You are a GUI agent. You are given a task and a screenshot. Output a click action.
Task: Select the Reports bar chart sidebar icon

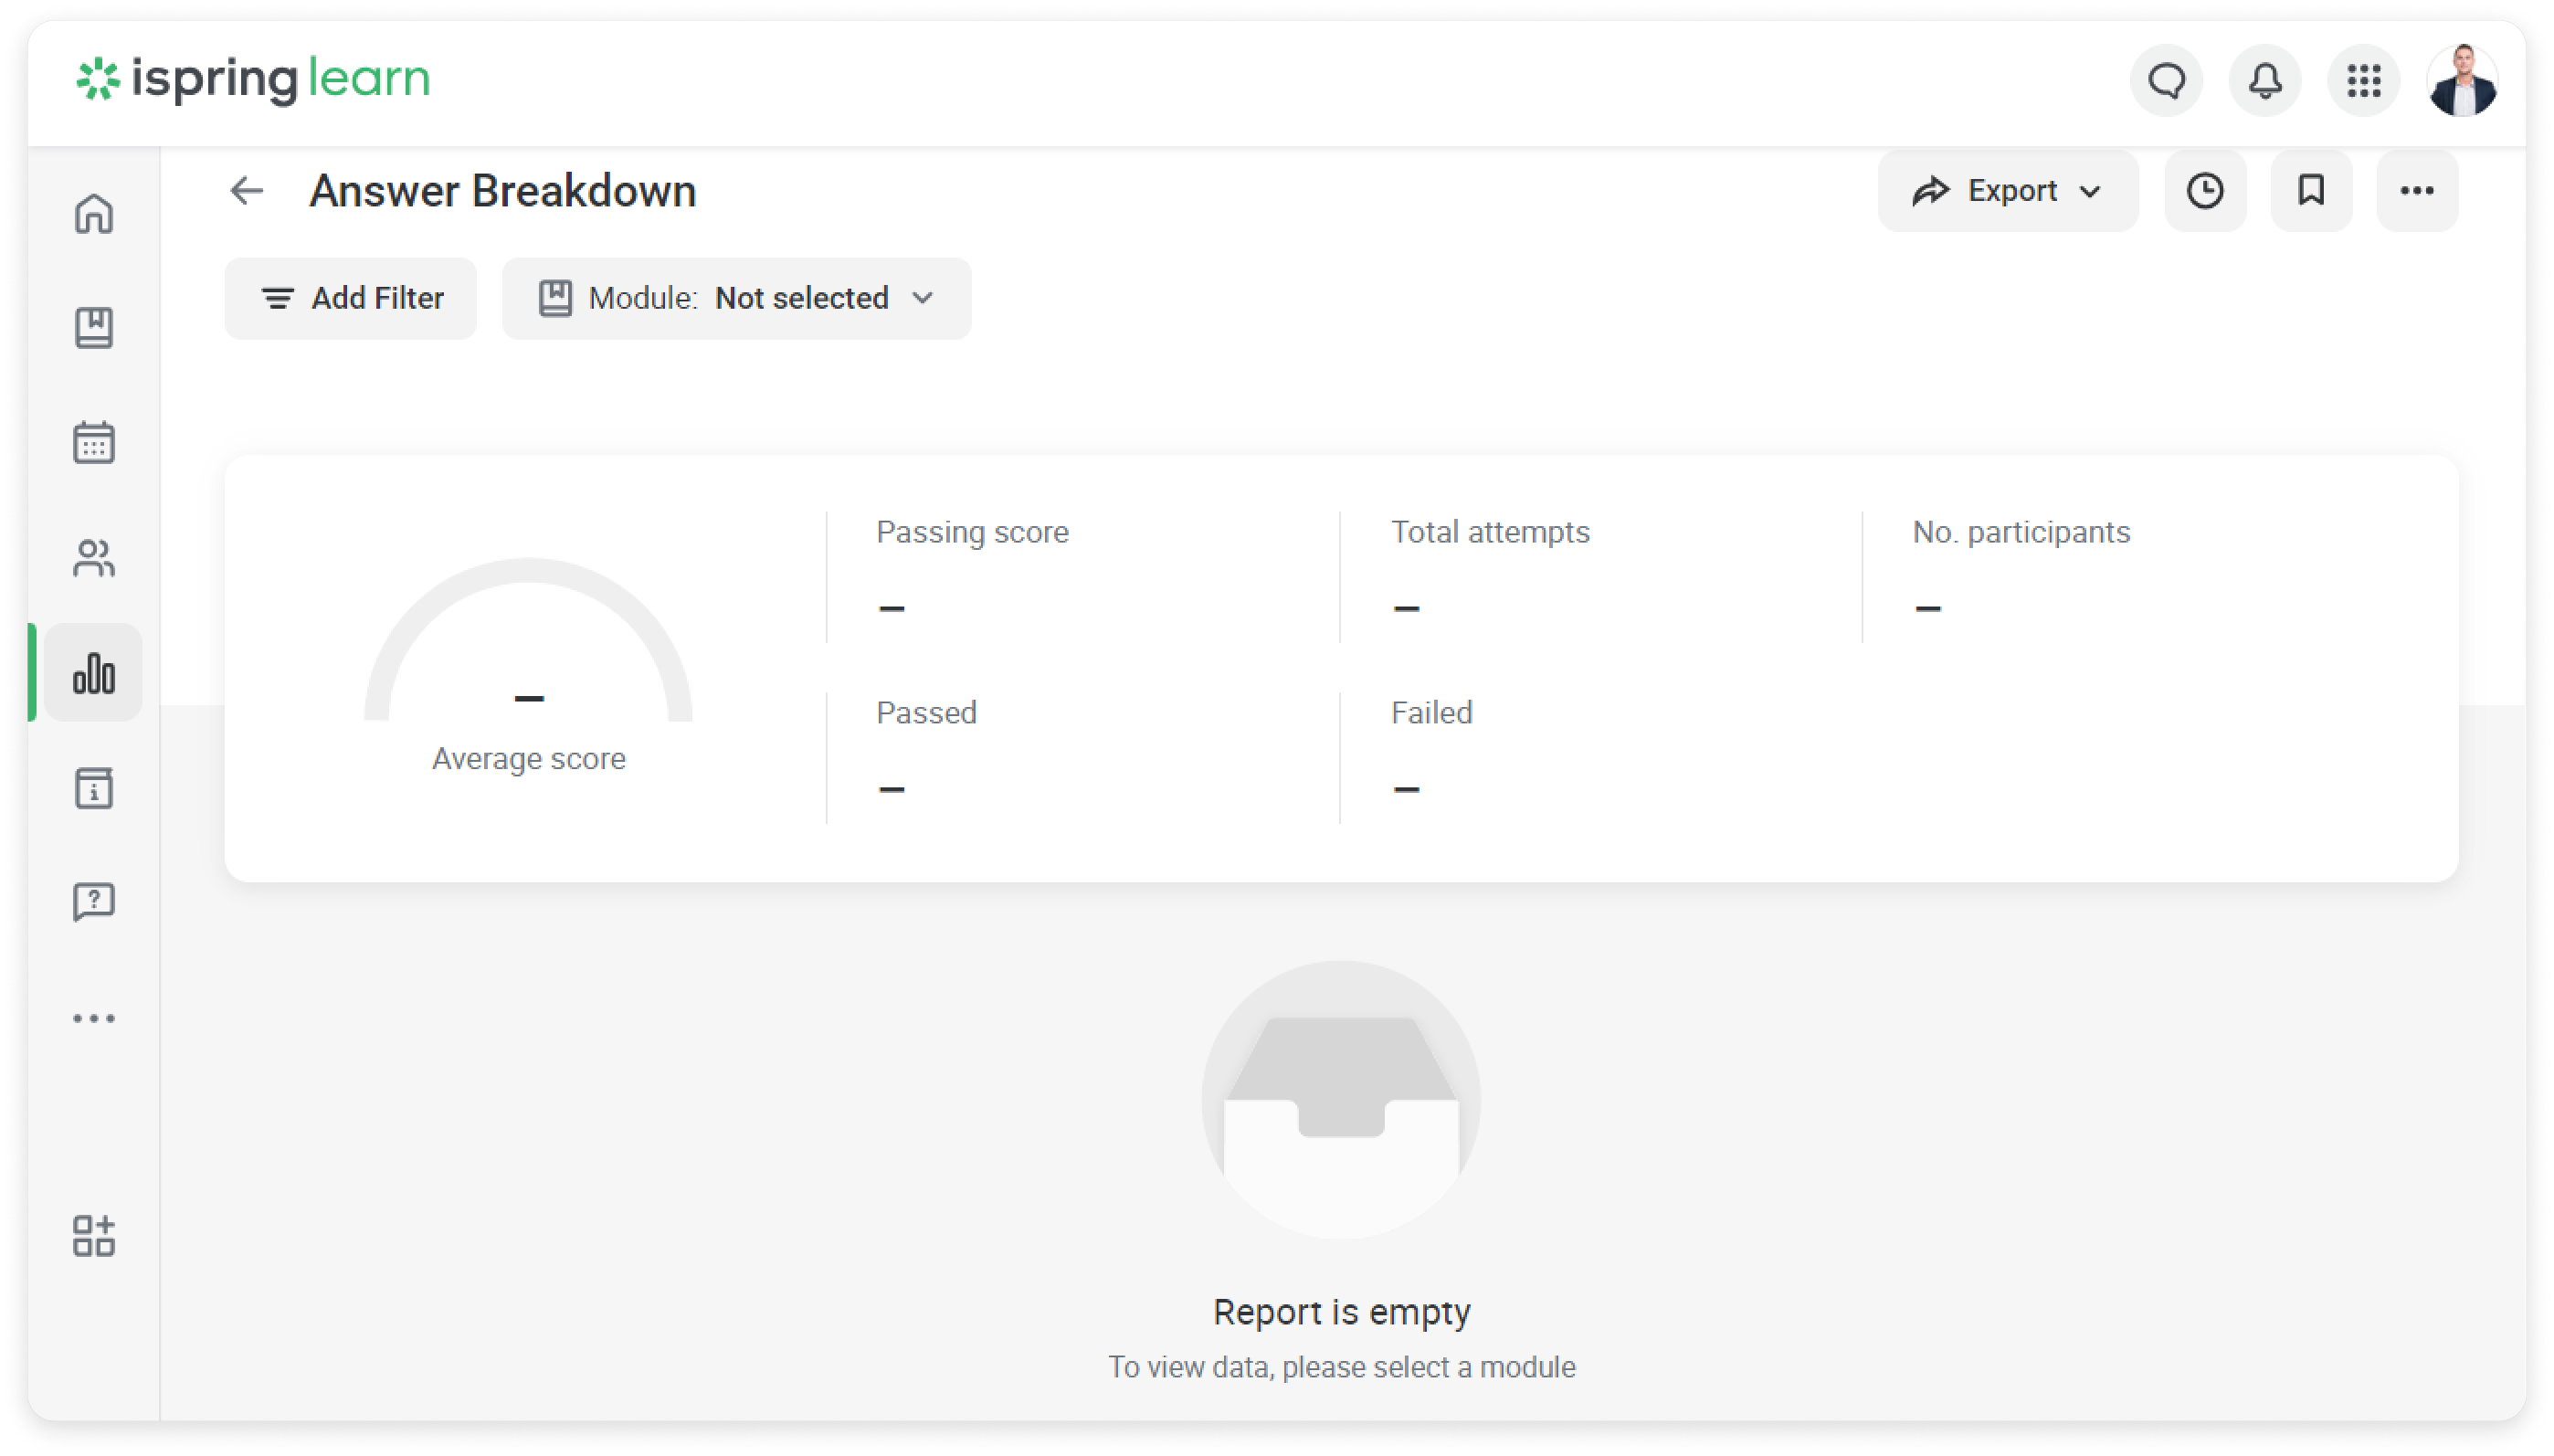point(94,673)
